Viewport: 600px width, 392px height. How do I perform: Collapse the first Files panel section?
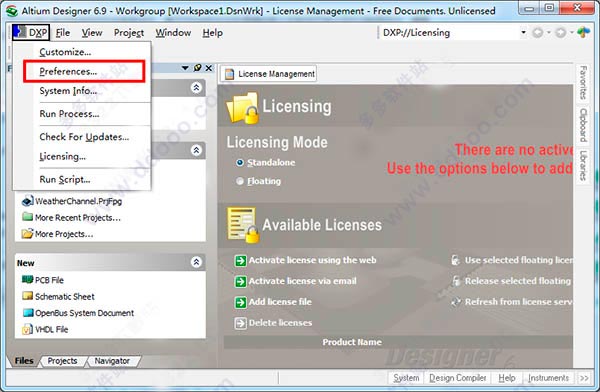tap(196, 88)
